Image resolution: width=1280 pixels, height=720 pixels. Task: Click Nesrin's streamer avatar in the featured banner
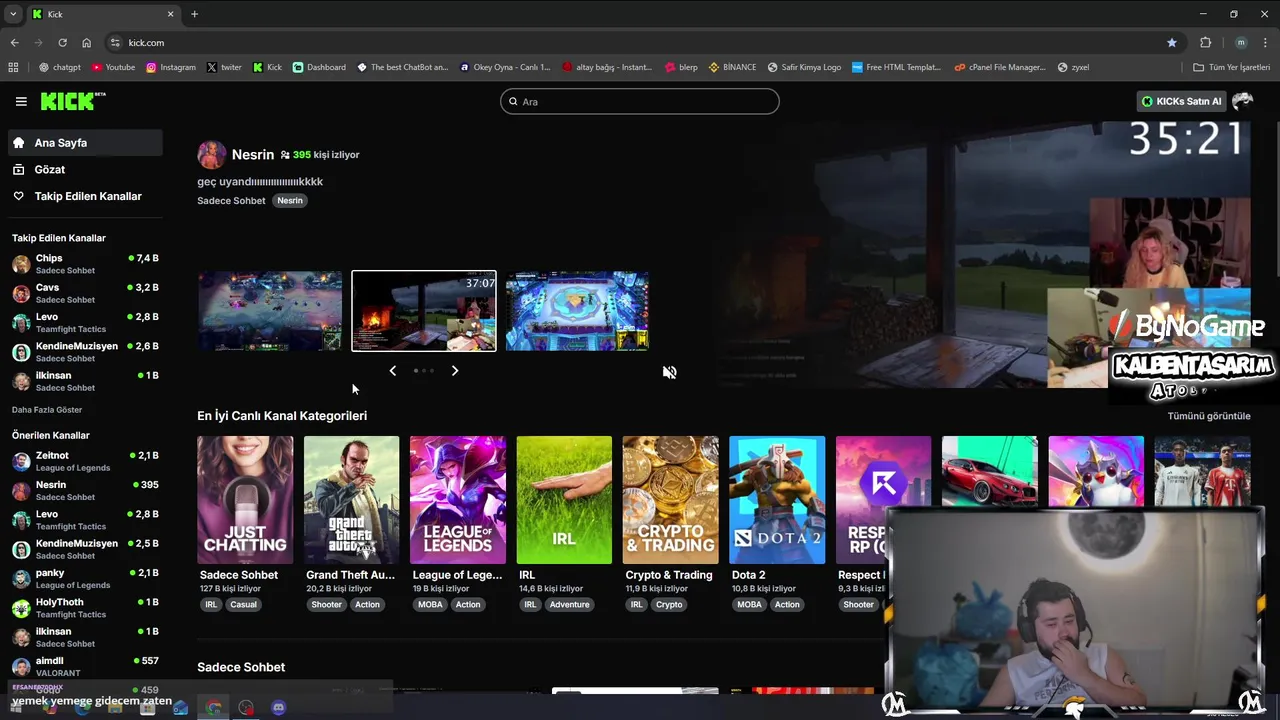click(211, 155)
